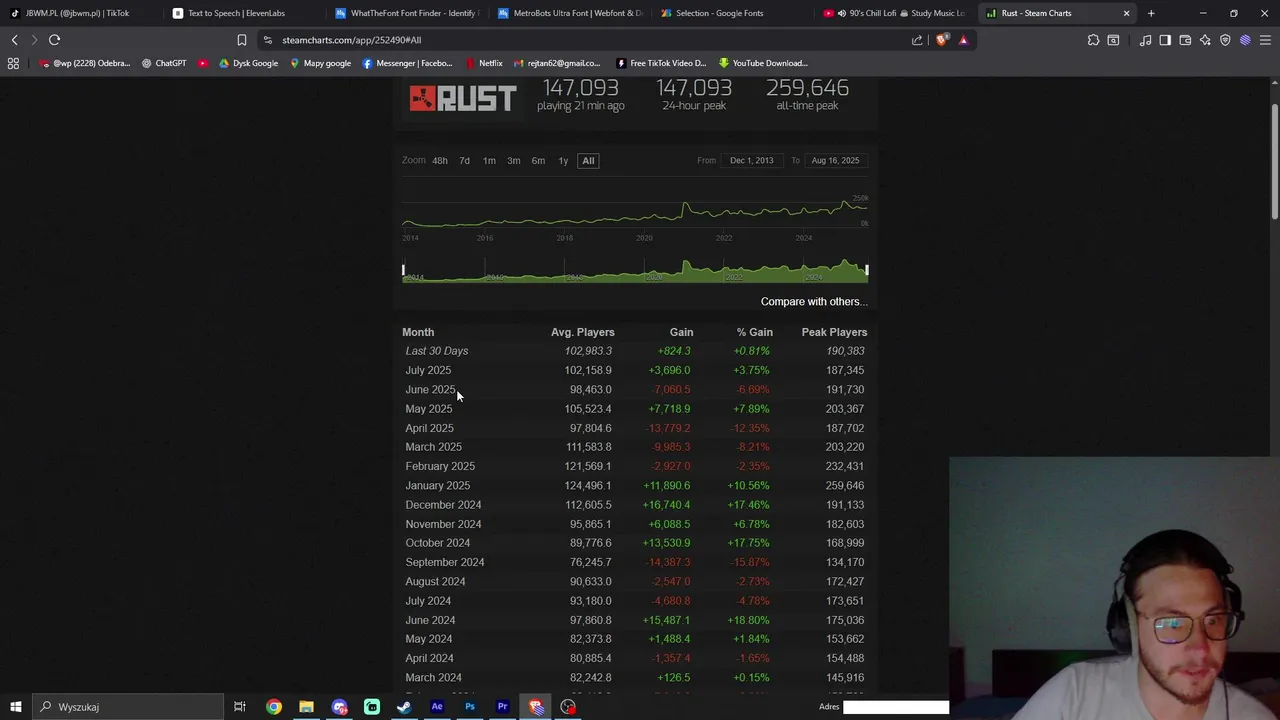This screenshot has width=1280, height=720.
Task: Set chart zoom to 3m
Action: (513, 160)
